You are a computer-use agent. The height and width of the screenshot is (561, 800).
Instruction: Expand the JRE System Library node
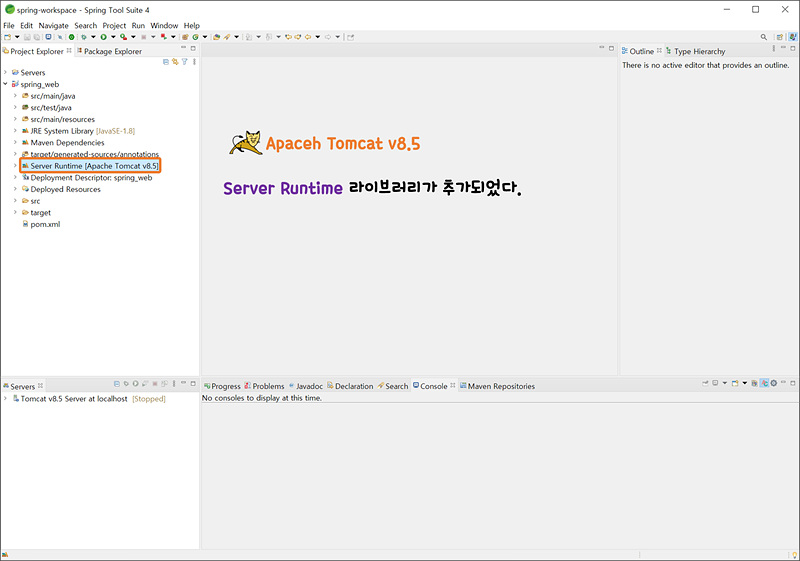[15, 131]
